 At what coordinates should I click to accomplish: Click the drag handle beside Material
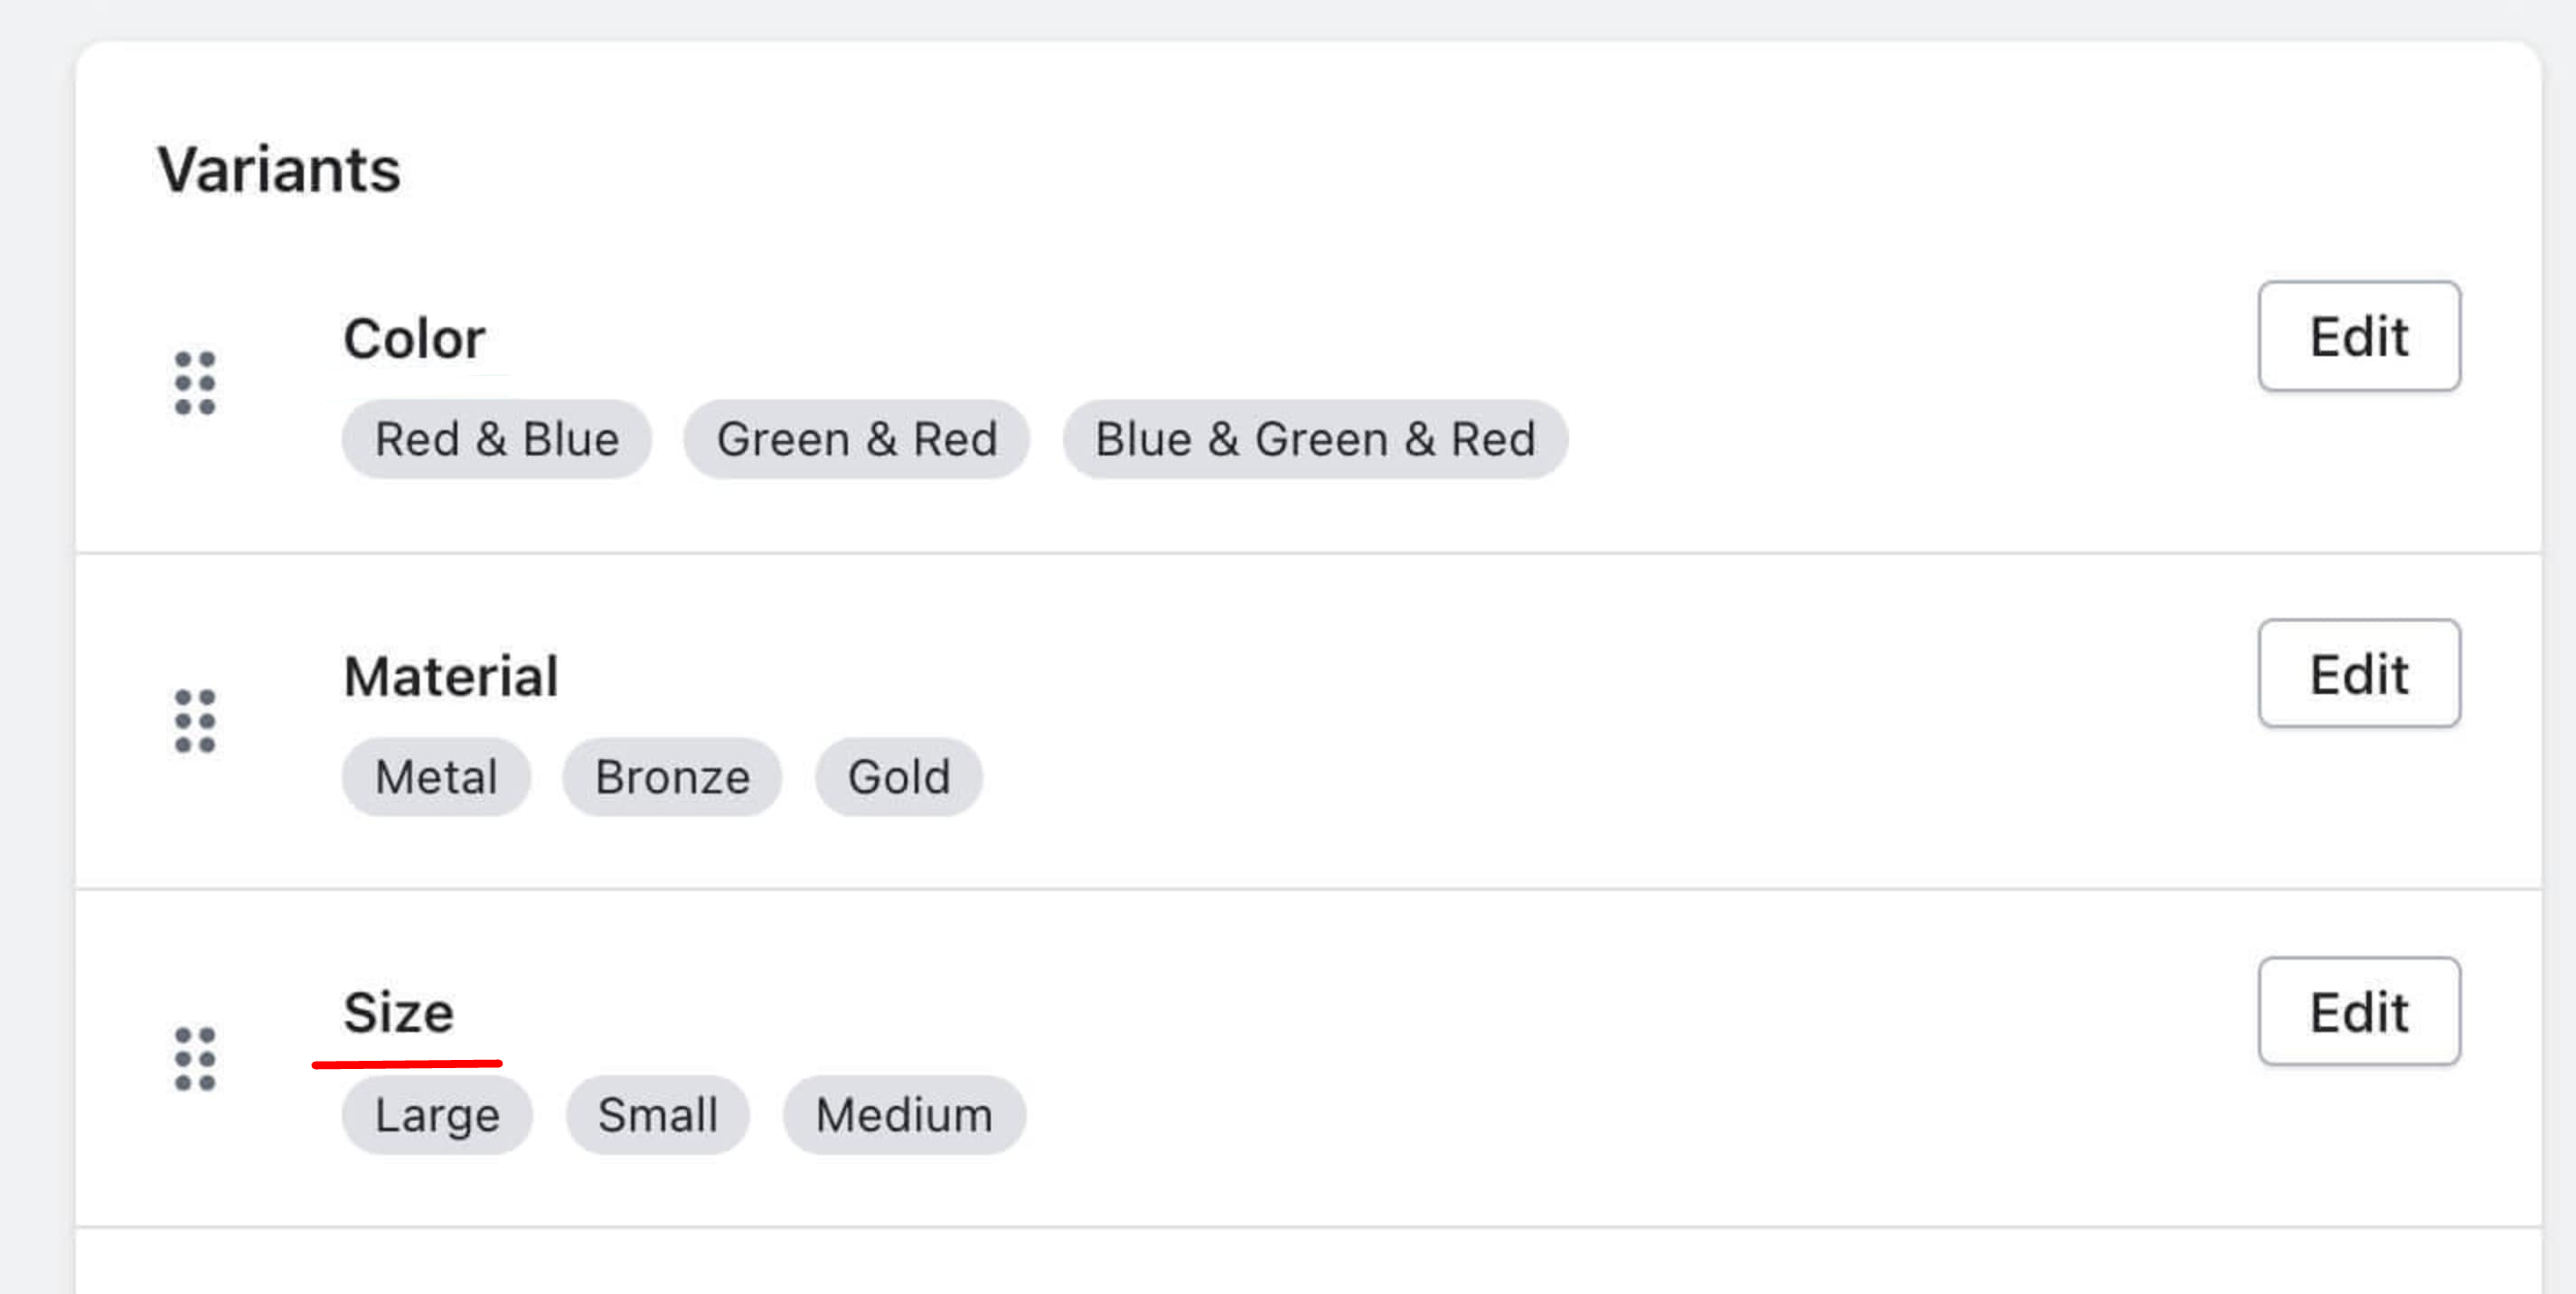click(x=196, y=720)
